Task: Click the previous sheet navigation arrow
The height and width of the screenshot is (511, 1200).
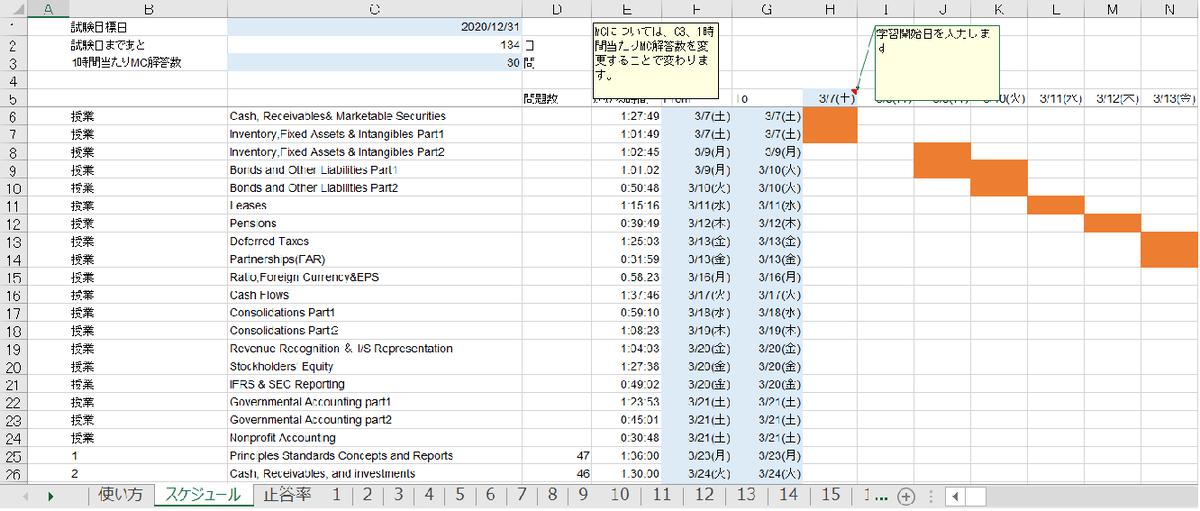Action: pyautogui.click(x=24, y=496)
